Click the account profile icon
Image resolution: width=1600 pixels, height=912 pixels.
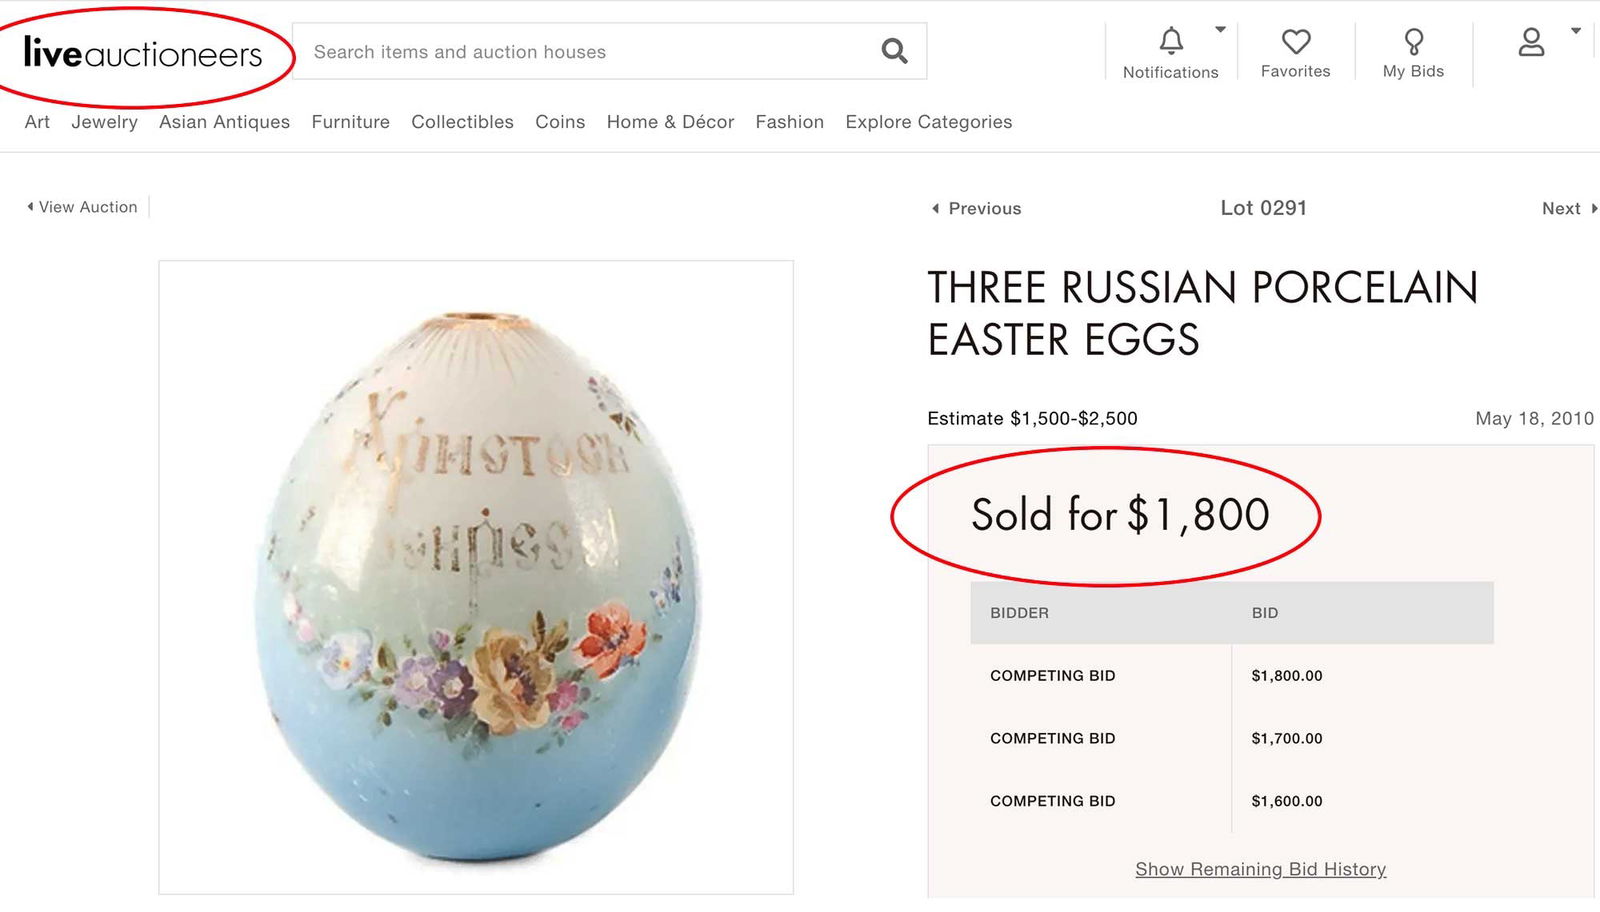pyautogui.click(x=1530, y=42)
